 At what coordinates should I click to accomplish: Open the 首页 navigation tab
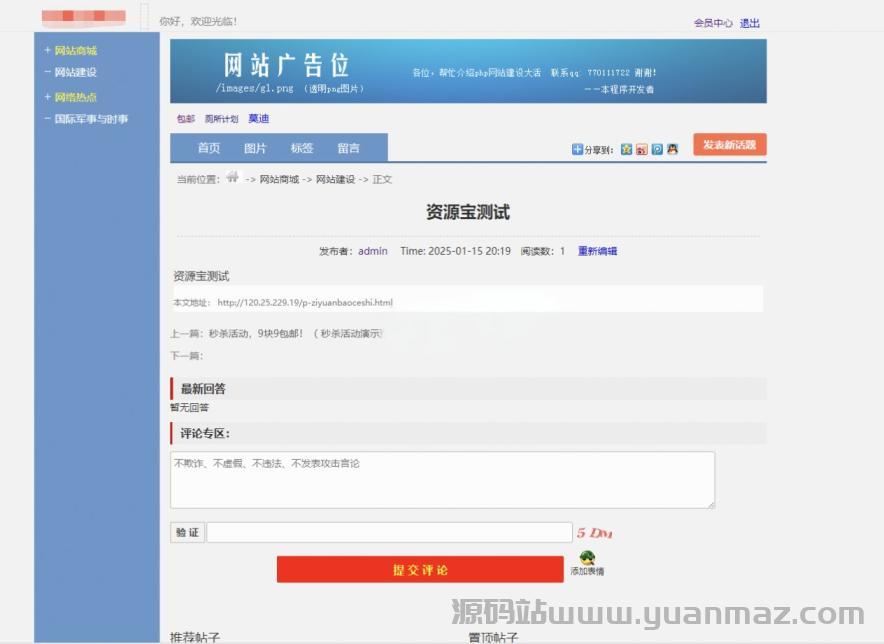pos(209,148)
